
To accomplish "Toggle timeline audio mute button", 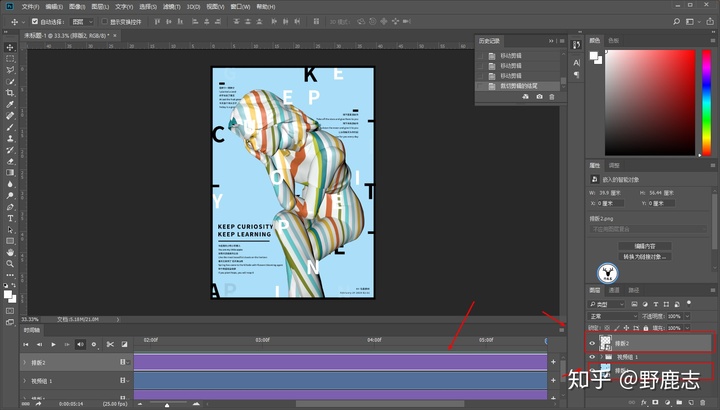I will click(x=80, y=344).
